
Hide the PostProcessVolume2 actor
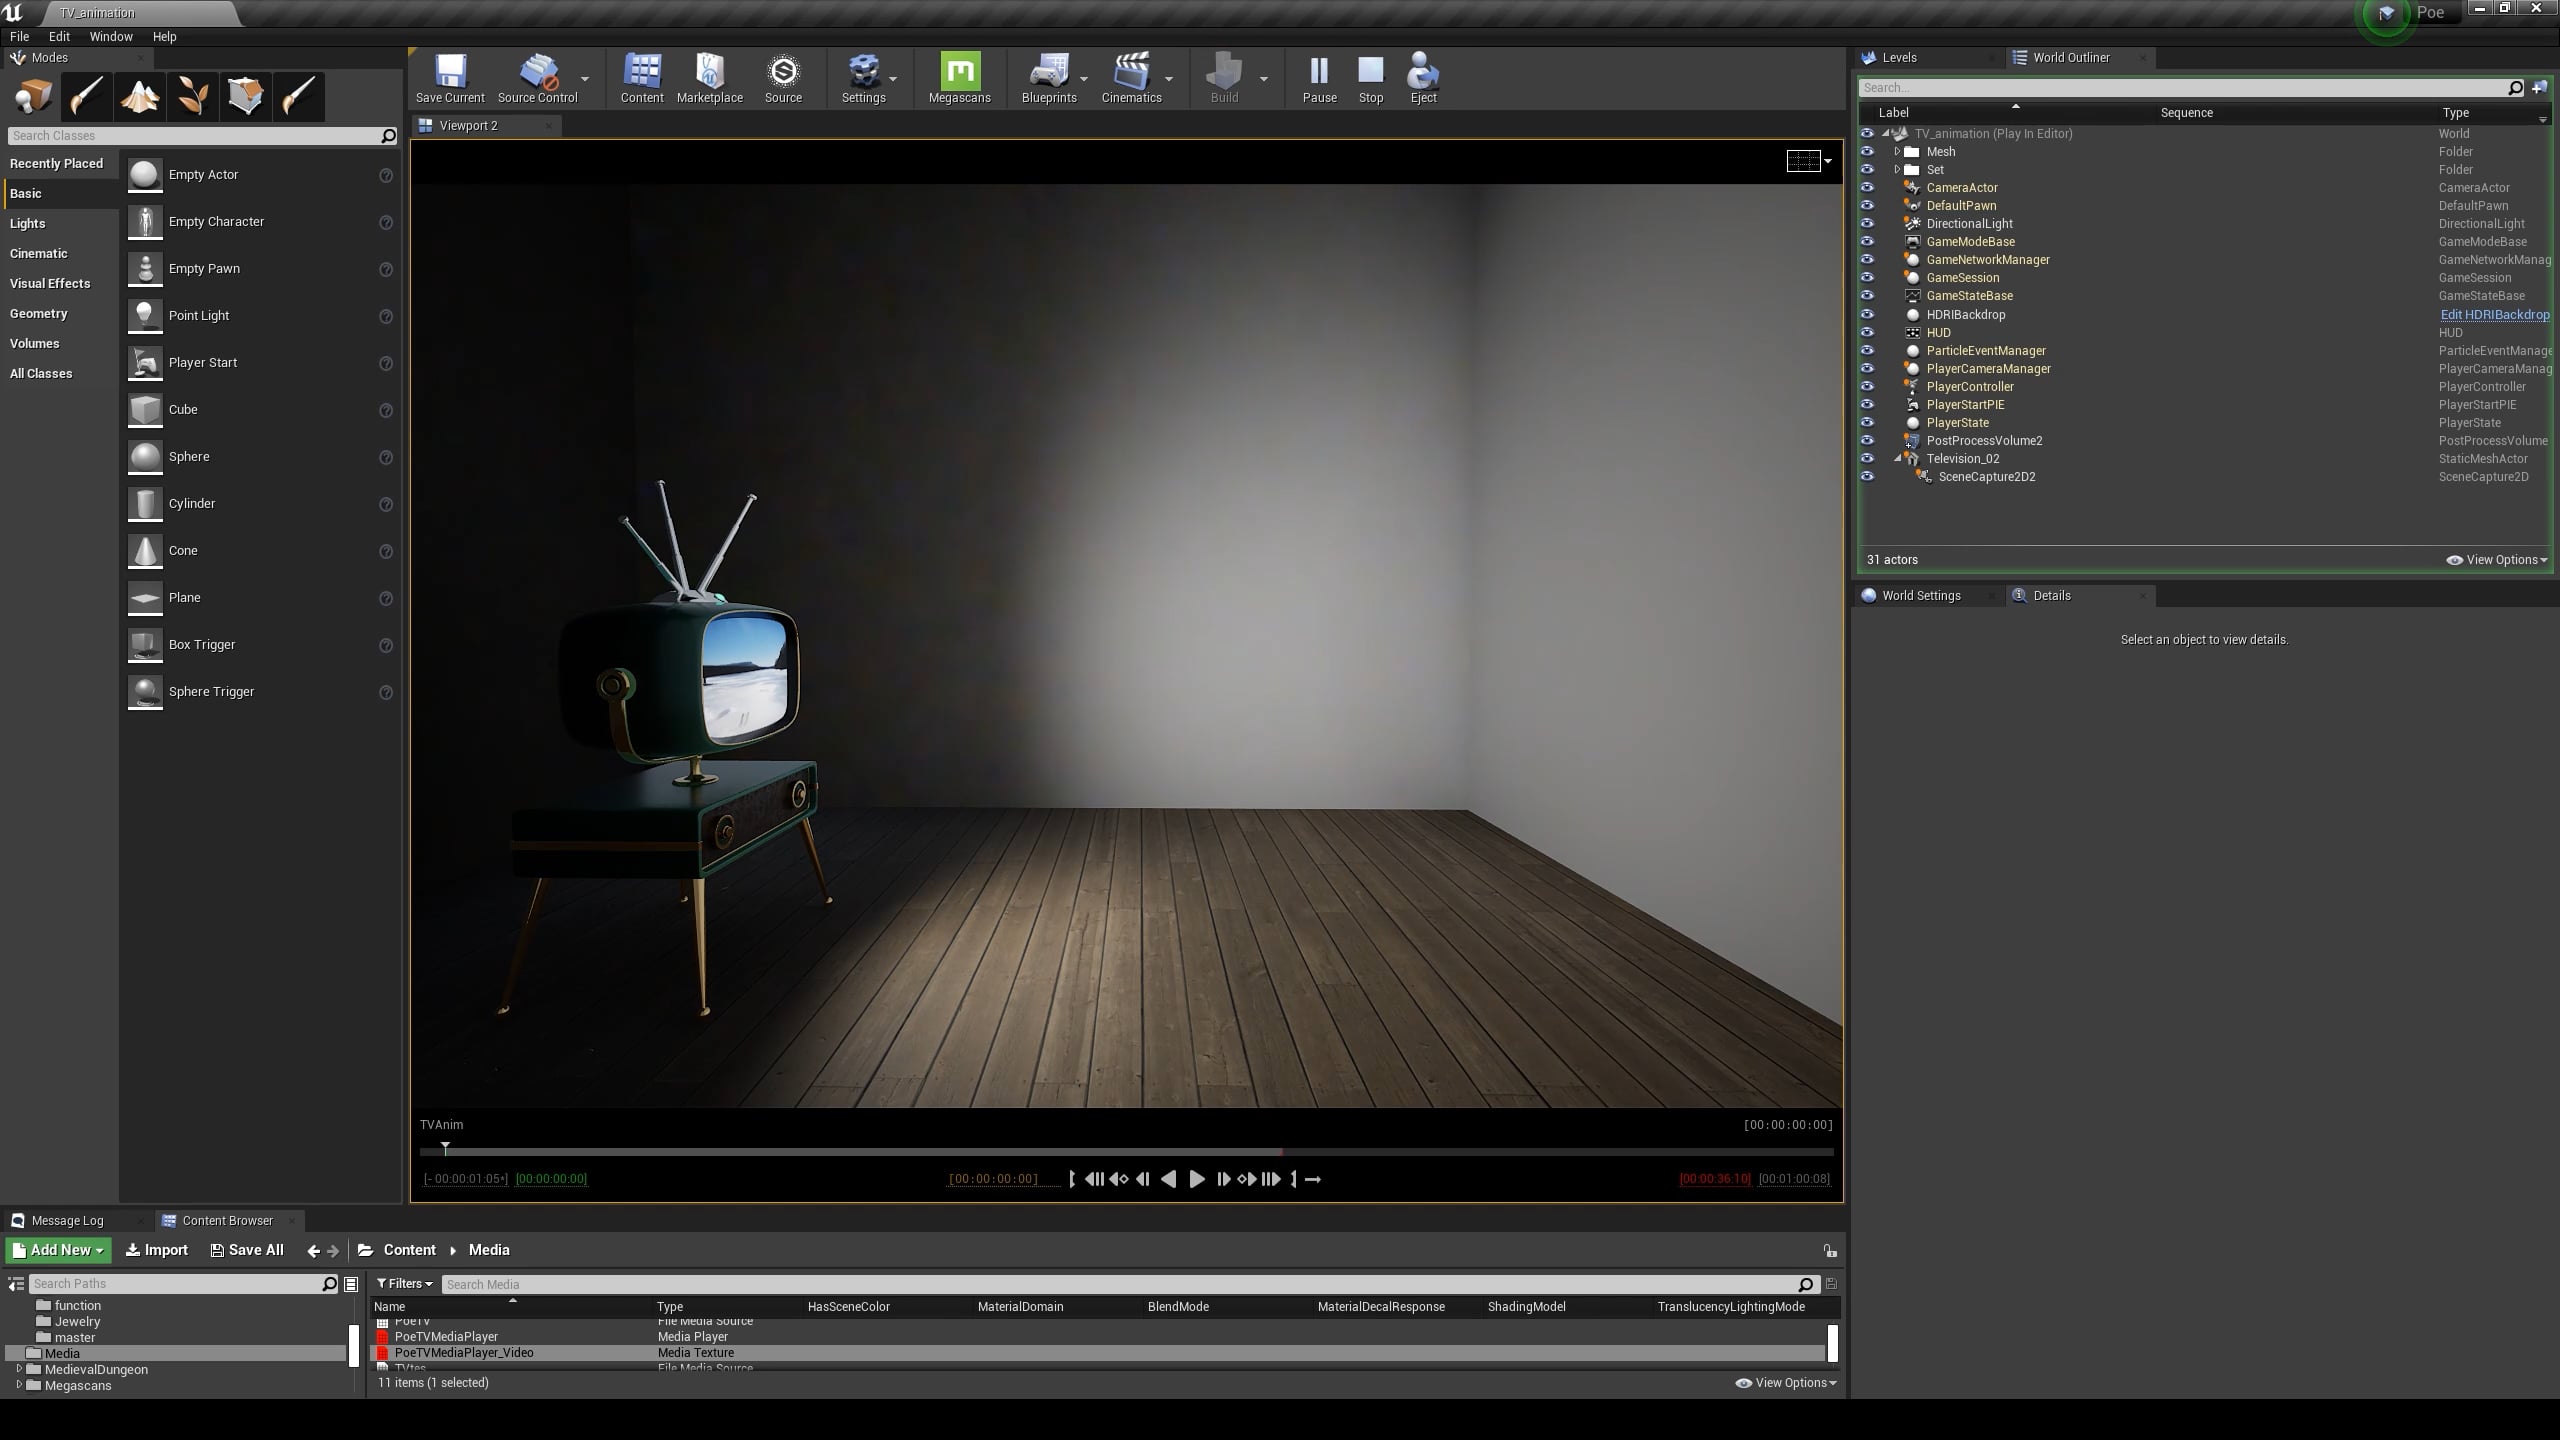(x=1867, y=440)
